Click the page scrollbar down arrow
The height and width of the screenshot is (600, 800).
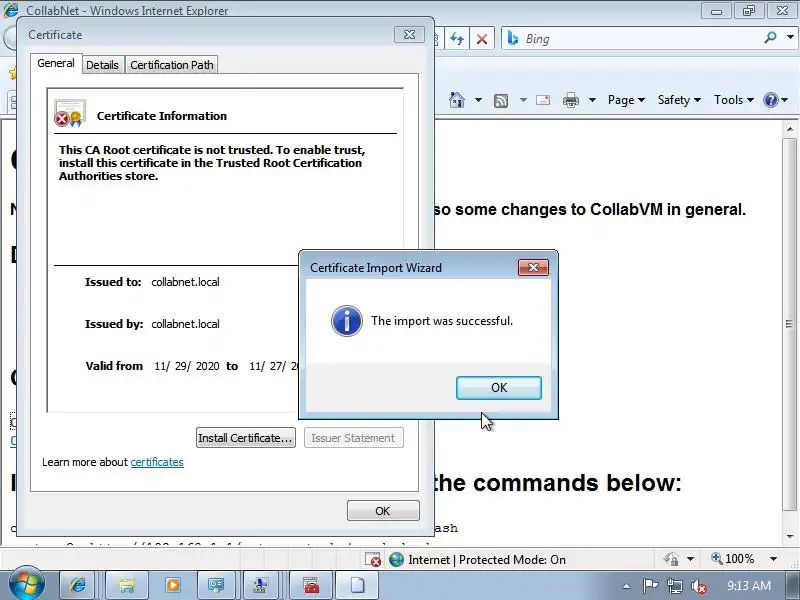790,536
